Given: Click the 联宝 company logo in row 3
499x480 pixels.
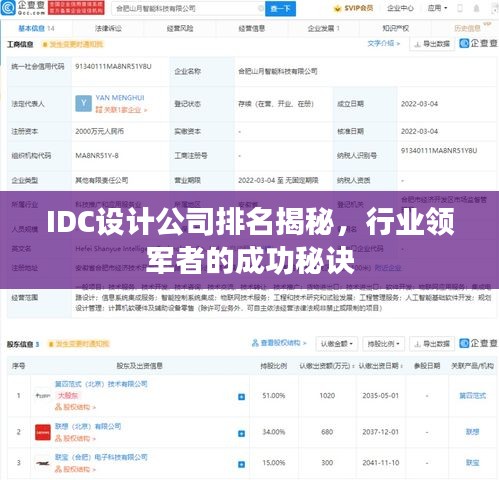Looking at the screenshot, I should [x=43, y=463].
